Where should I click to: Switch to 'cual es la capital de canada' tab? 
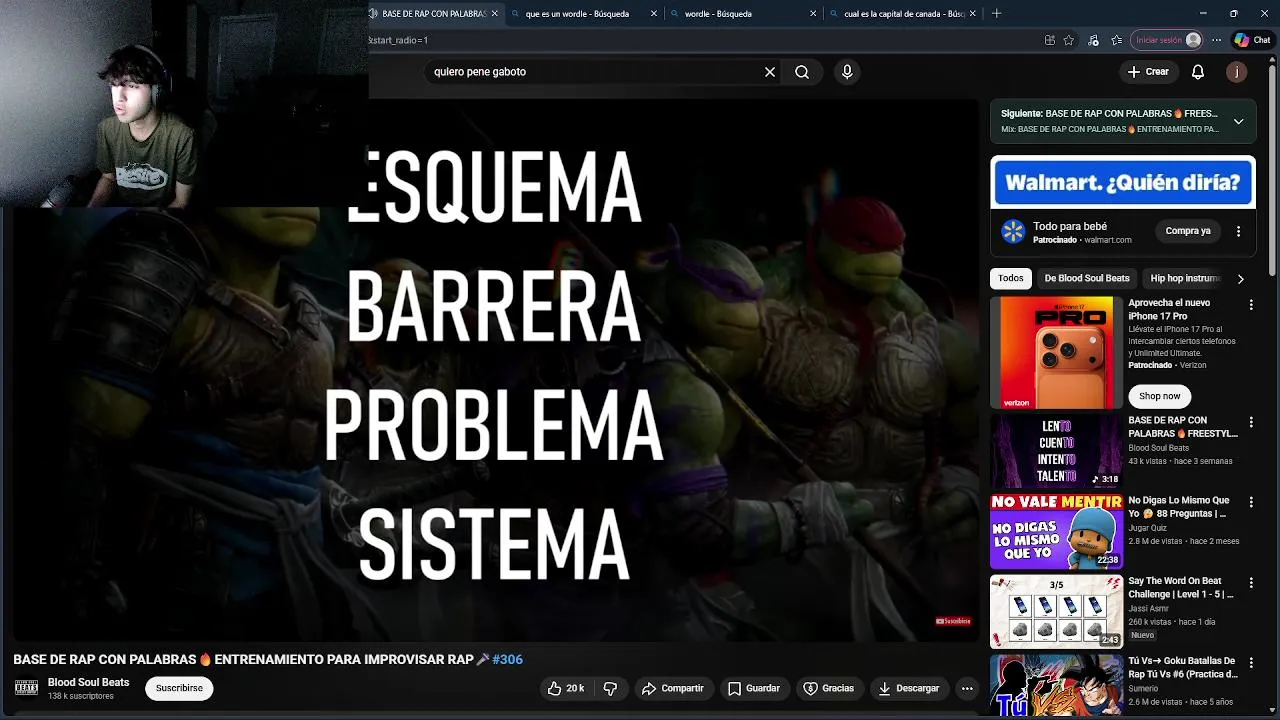point(902,14)
